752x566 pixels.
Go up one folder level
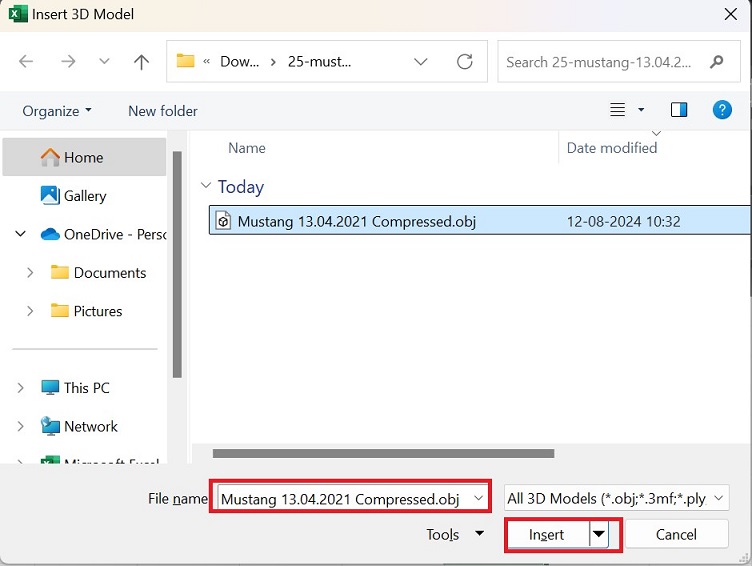coord(141,61)
